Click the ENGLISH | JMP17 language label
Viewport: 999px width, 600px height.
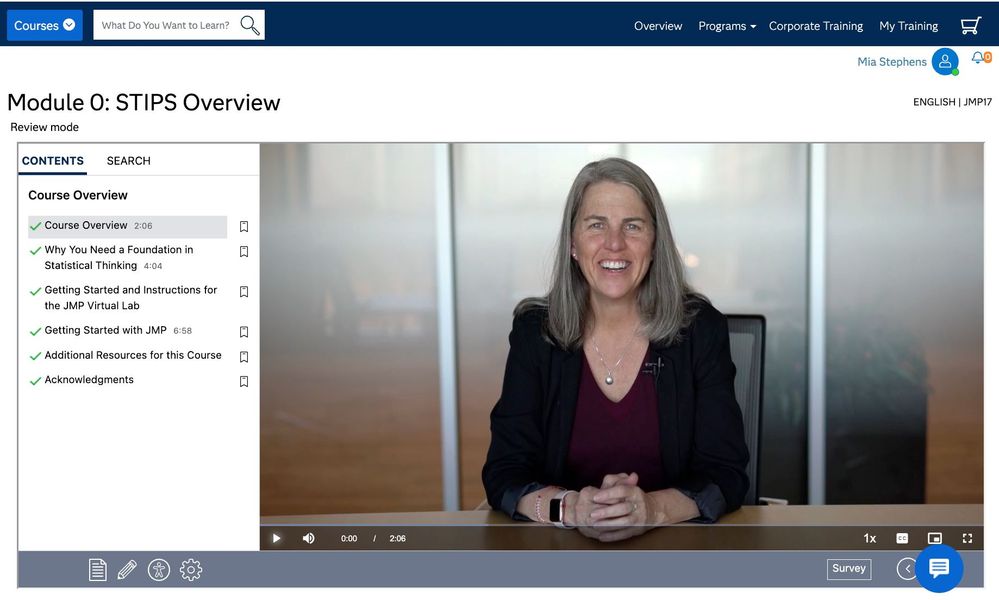[x=952, y=102]
